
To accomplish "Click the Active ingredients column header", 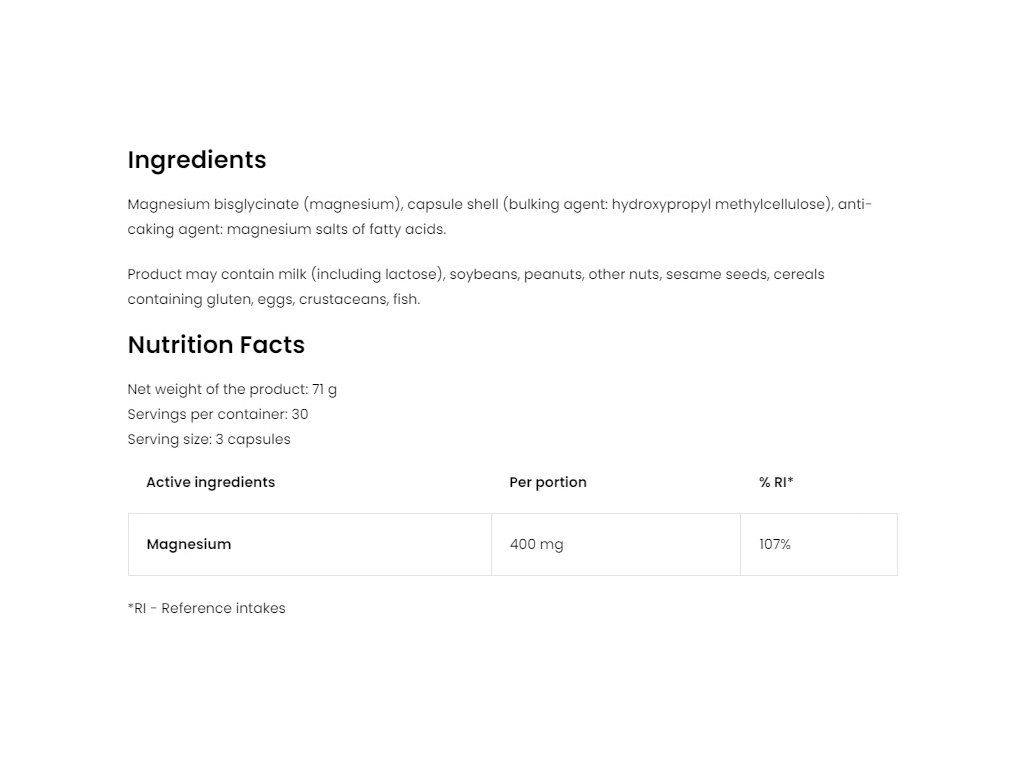I will tap(210, 482).
